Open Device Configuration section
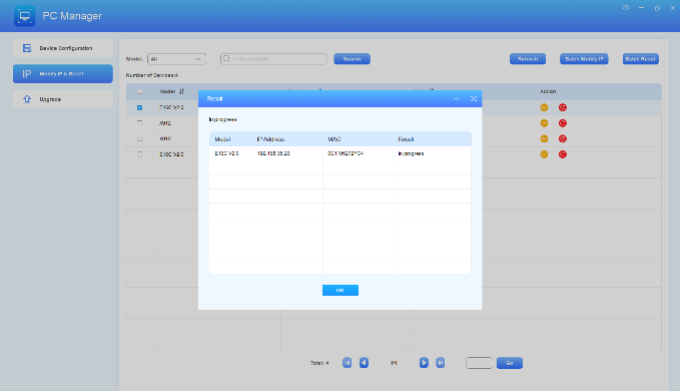The image size is (680, 391). 63,48
